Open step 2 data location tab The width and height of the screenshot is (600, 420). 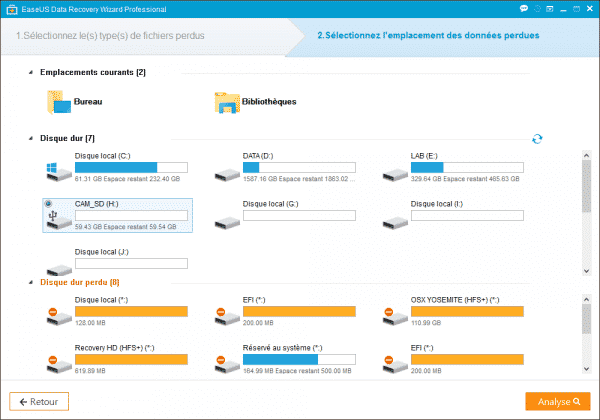[x=428, y=37]
